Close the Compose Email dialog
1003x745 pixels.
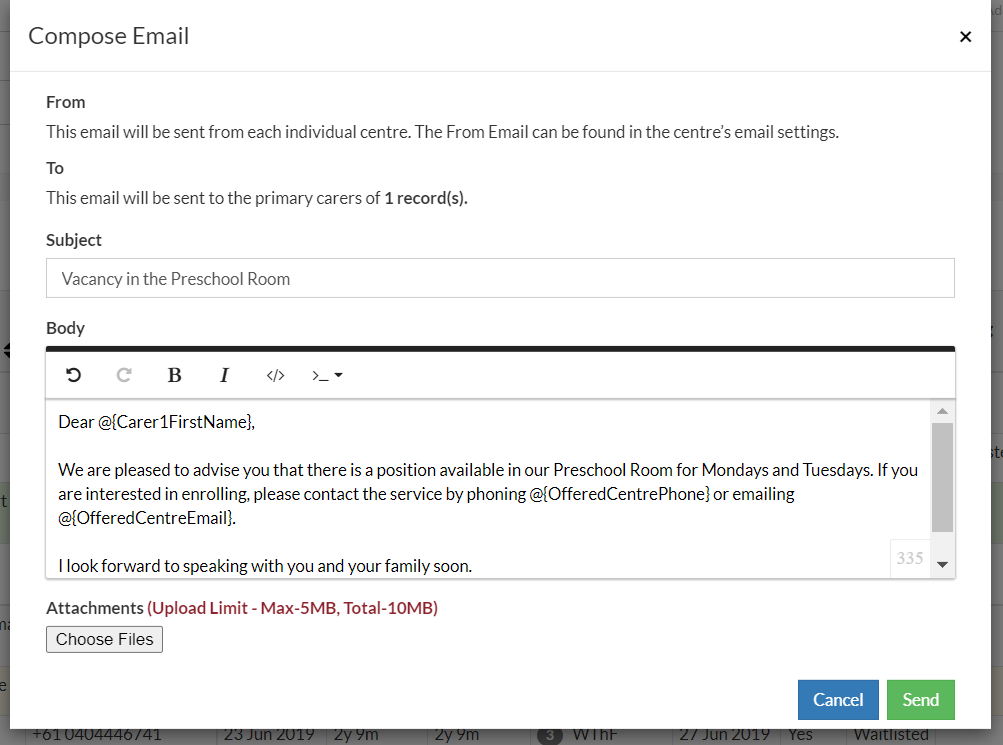[965, 36]
